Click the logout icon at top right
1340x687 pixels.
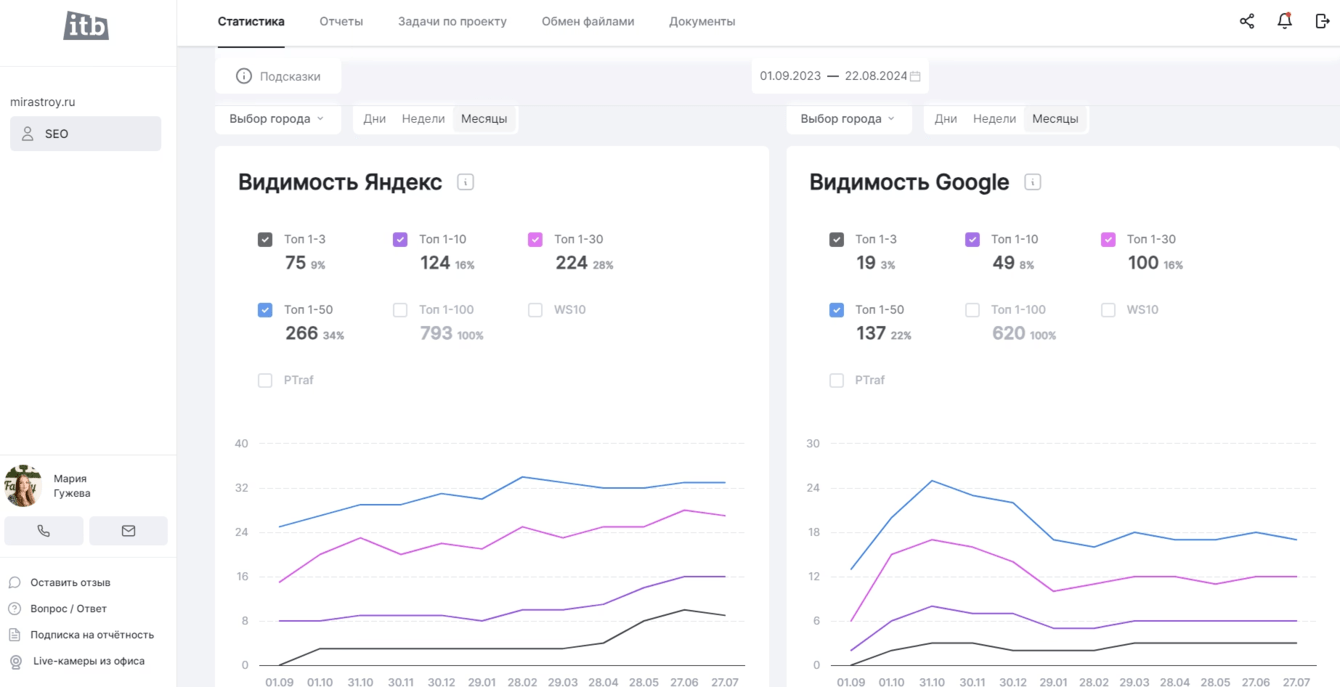(1322, 21)
